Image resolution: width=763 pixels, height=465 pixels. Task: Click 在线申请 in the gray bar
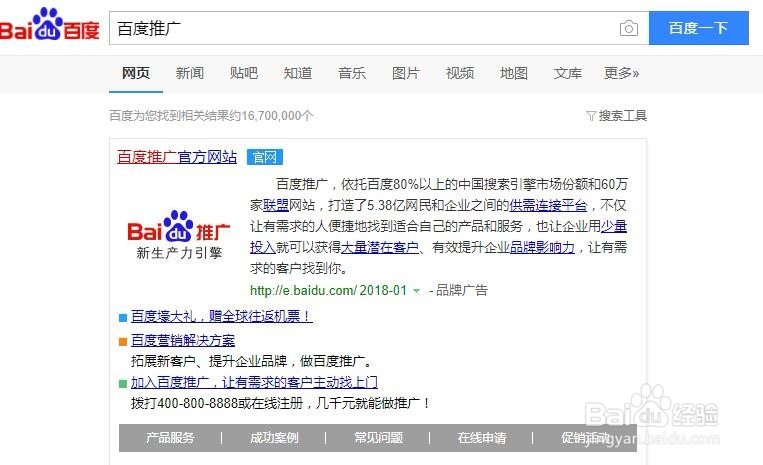(x=482, y=438)
